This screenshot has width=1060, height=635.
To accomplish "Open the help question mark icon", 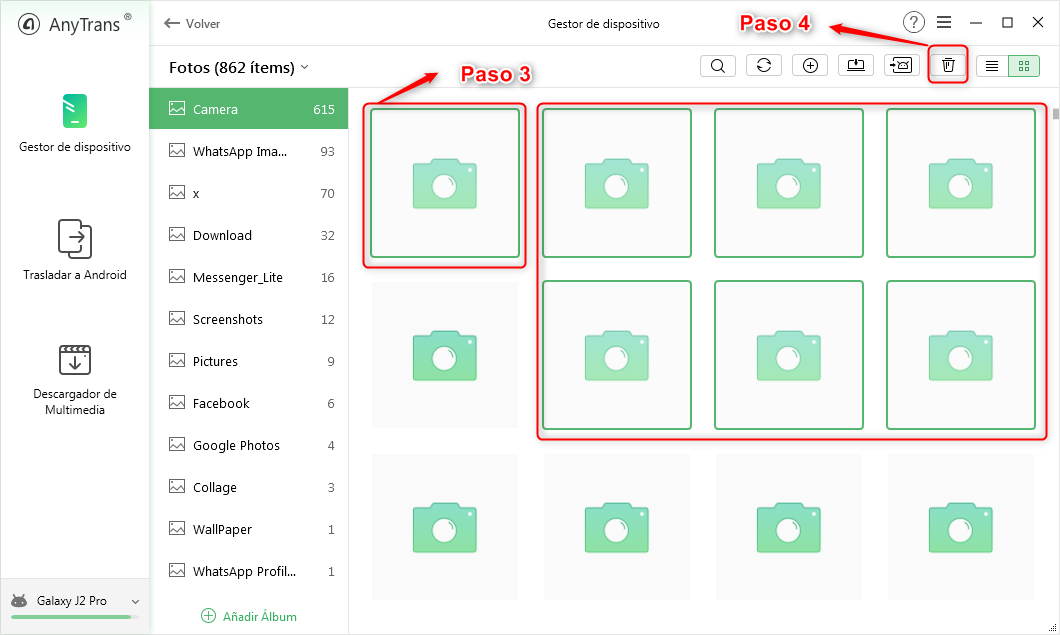I will pyautogui.click(x=912, y=22).
